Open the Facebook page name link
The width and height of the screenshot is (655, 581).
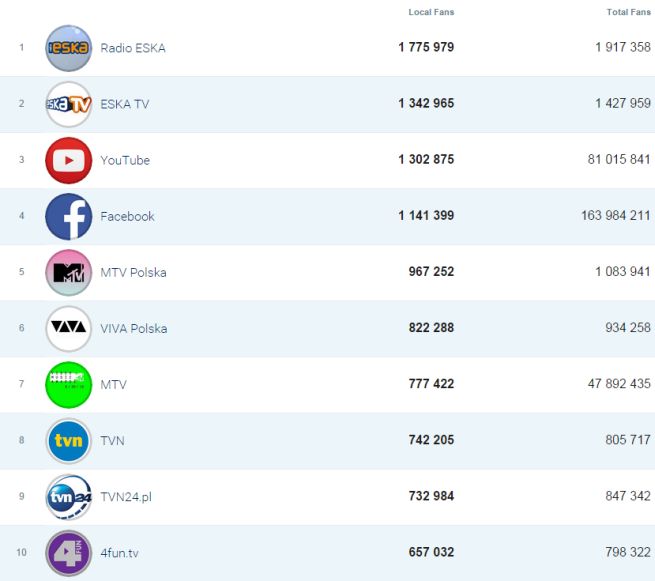click(127, 216)
